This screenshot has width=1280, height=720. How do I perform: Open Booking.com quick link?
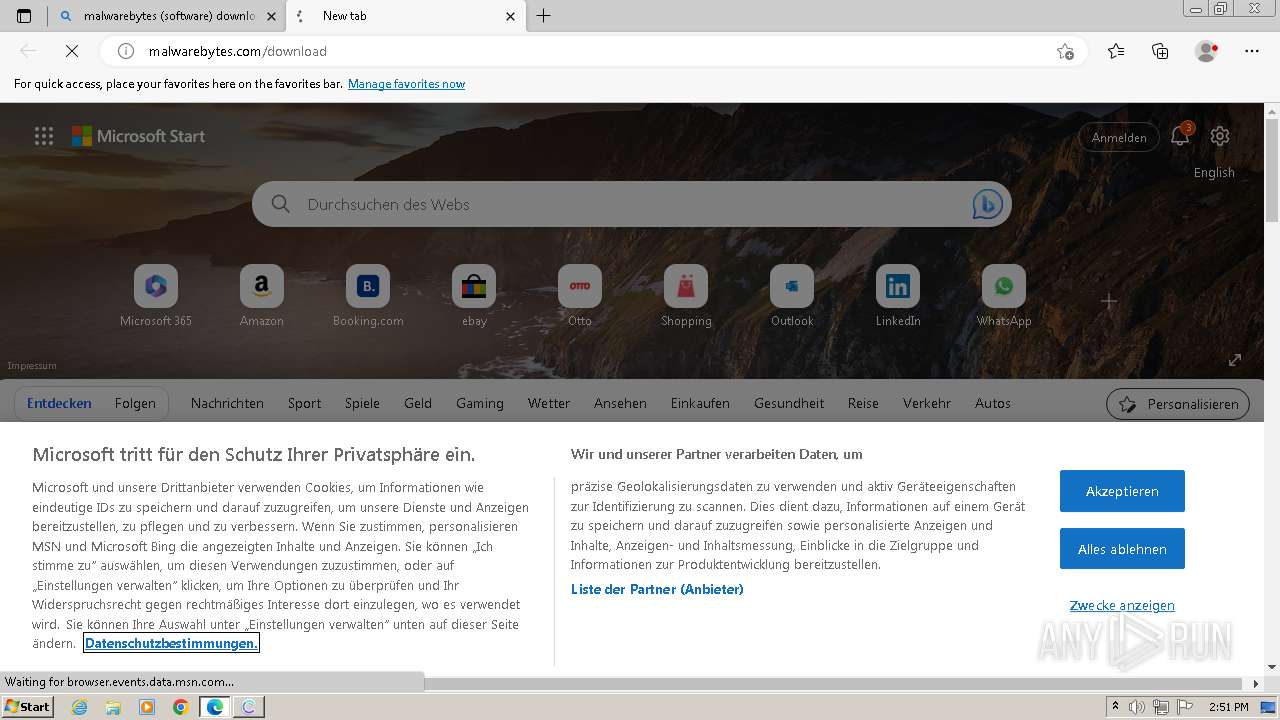(368, 296)
